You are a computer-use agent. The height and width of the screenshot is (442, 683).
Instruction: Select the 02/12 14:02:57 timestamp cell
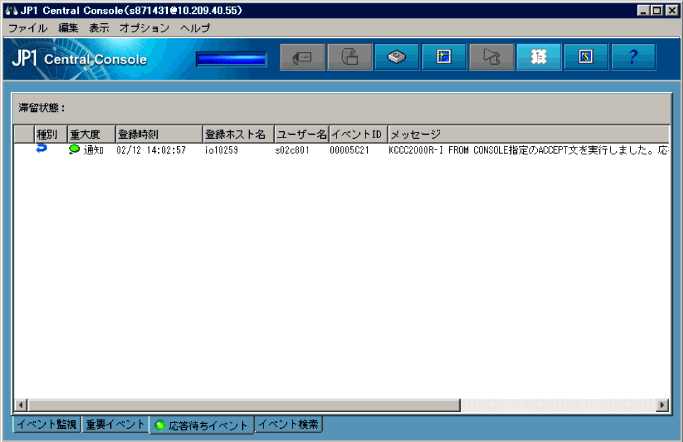tap(151, 150)
